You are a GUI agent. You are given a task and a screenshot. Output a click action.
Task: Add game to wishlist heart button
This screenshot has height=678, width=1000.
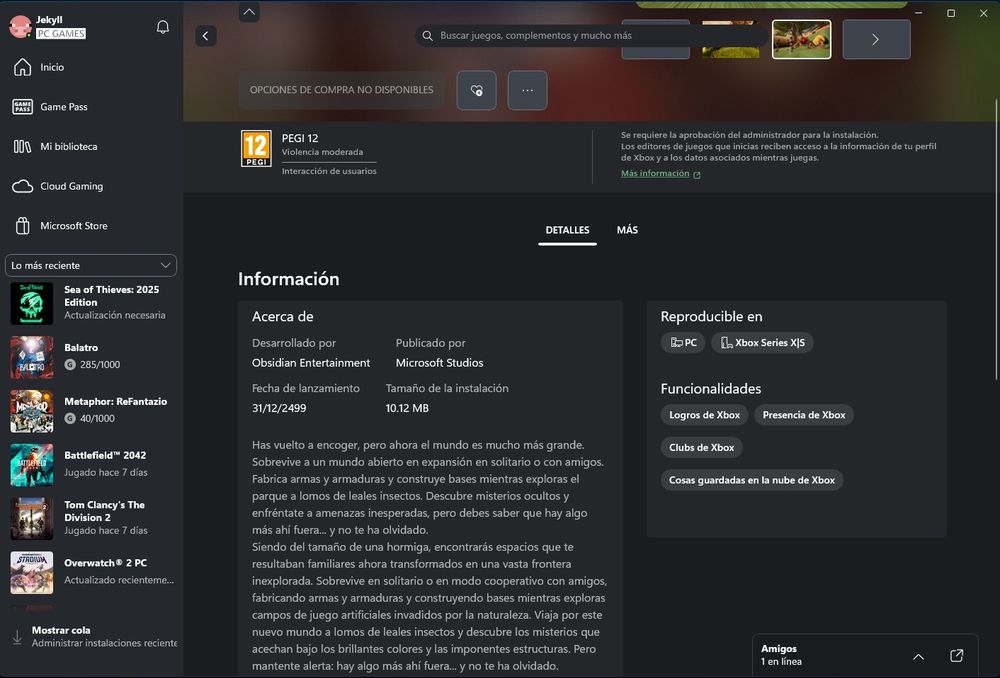pos(476,90)
